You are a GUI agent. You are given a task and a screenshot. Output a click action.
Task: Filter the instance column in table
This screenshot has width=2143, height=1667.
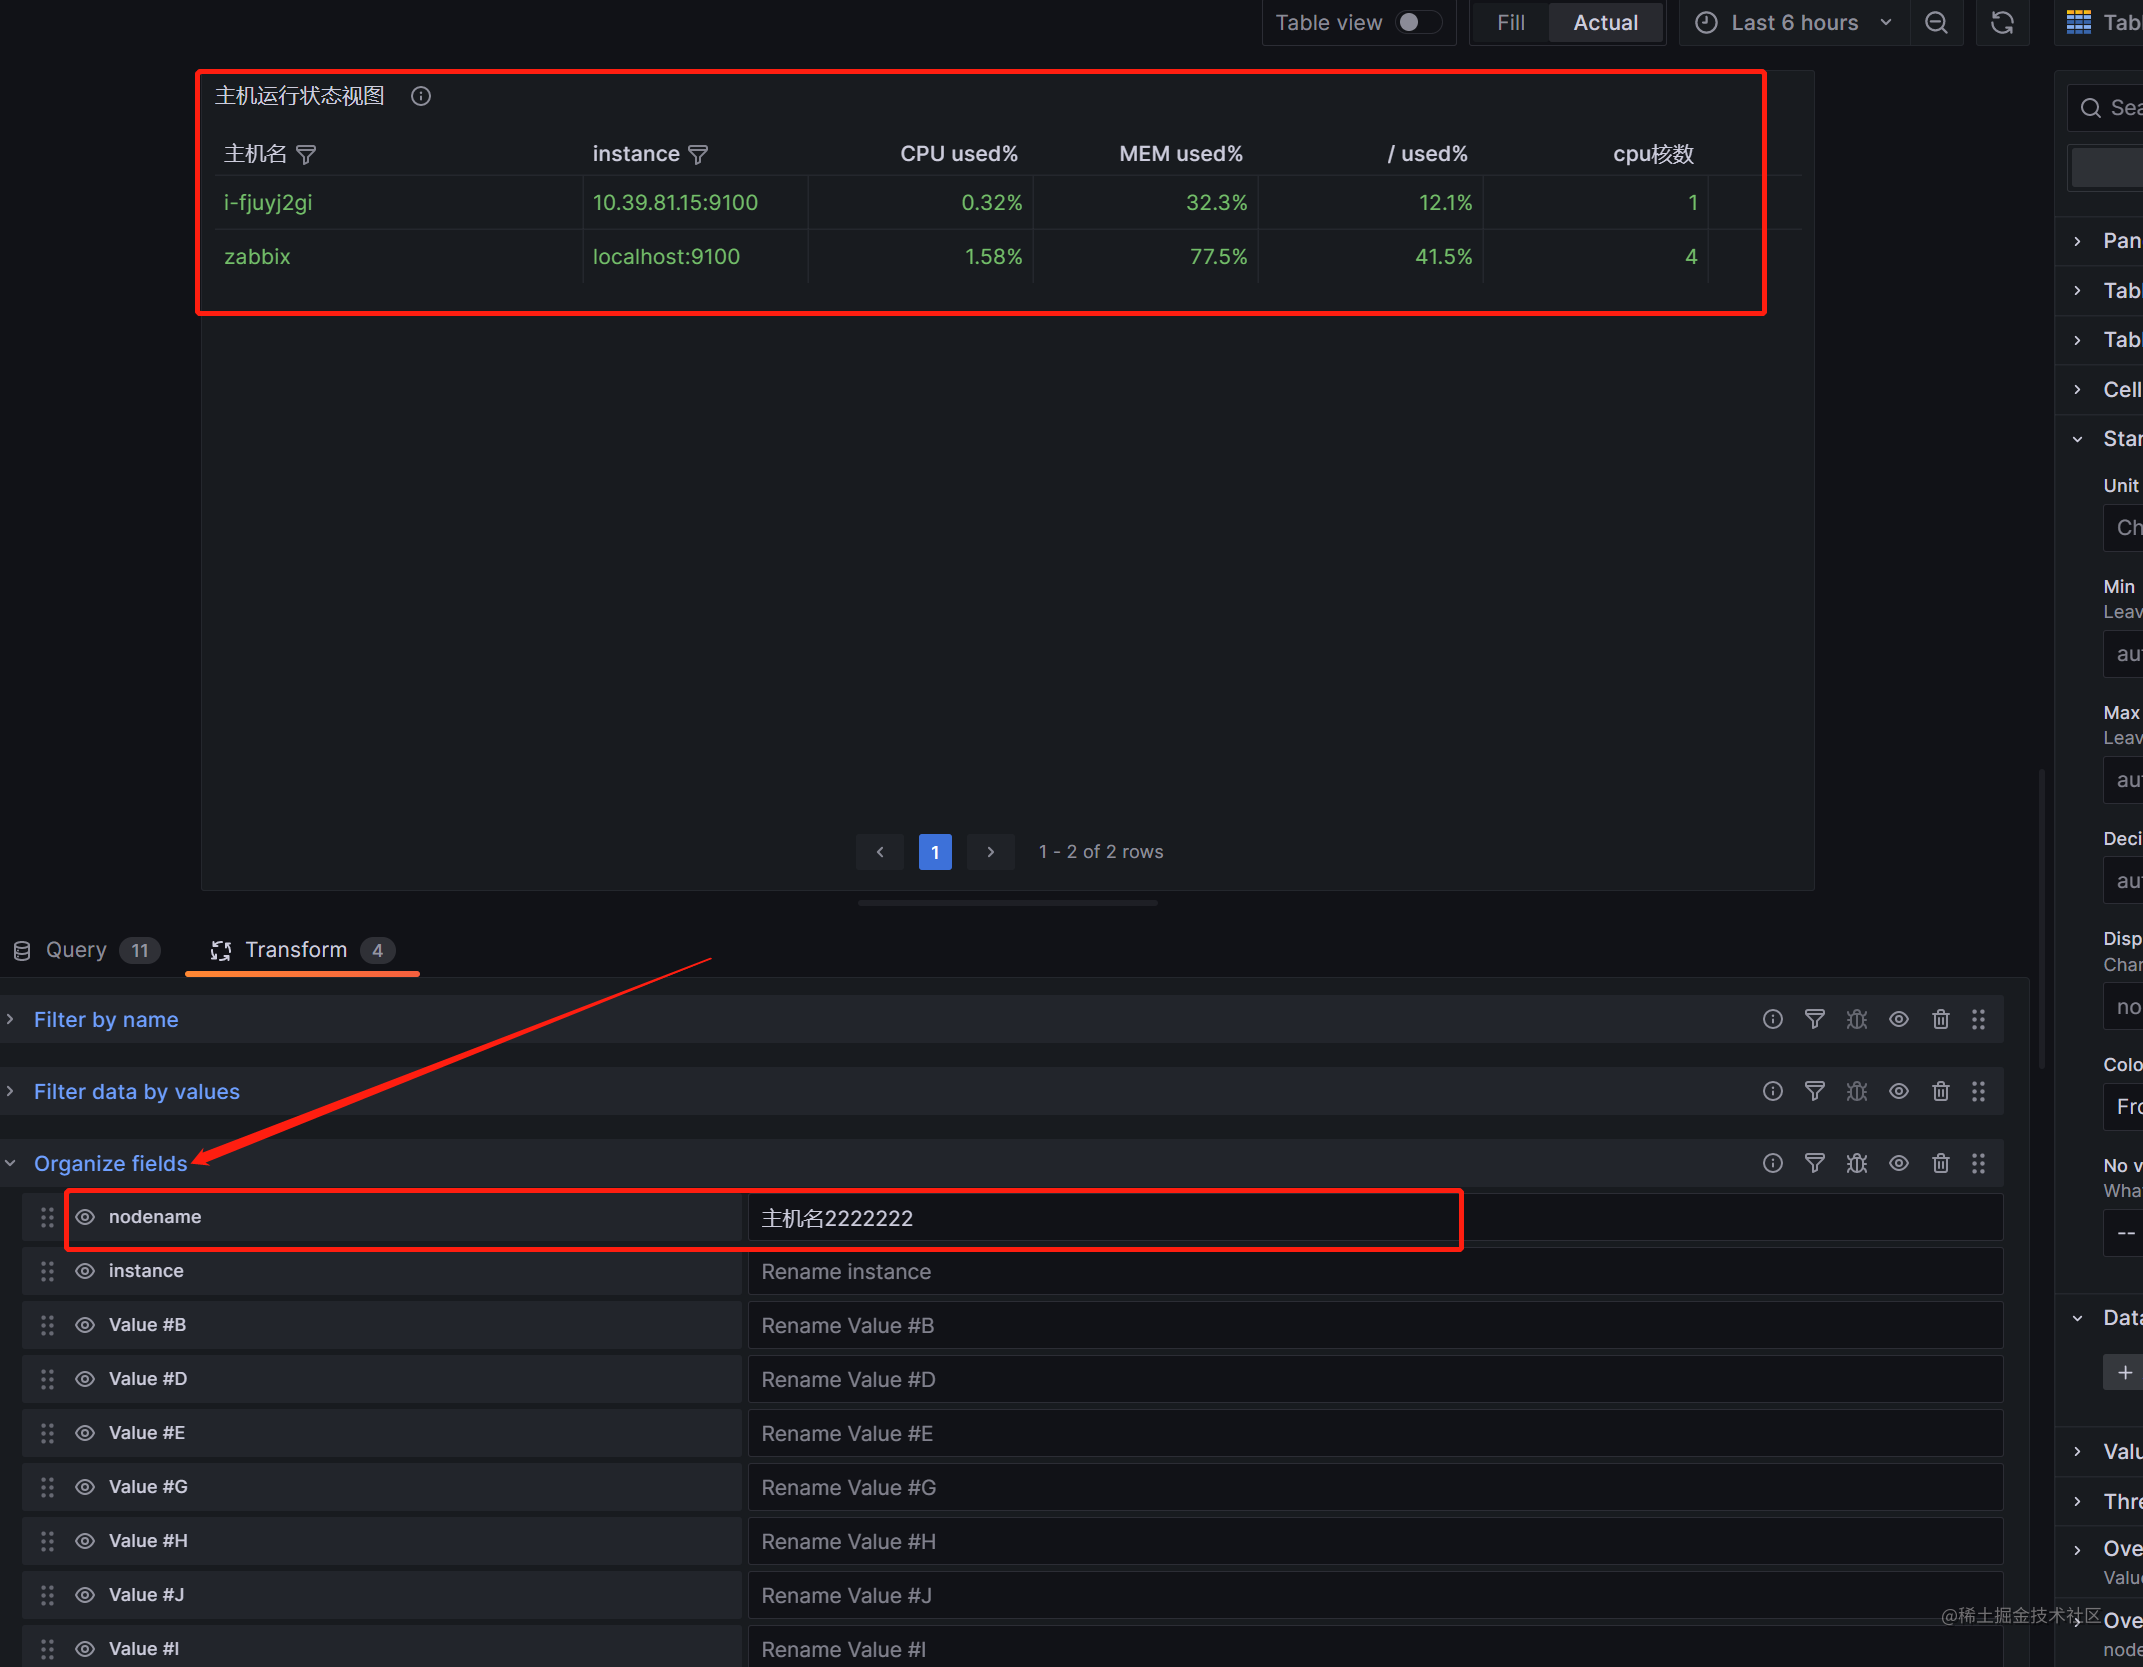(698, 154)
